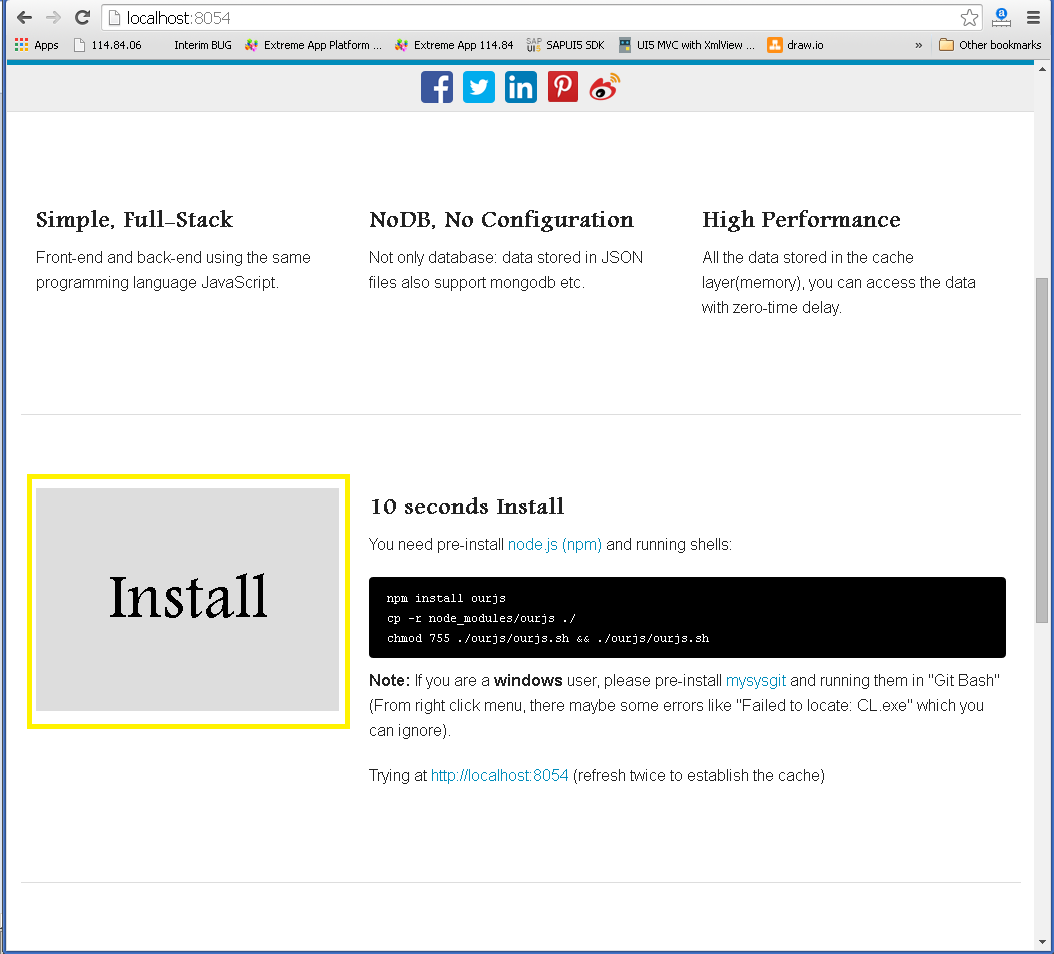The image size is (1054, 954).
Task: Reload the page with the refresh icon
Action: [82, 17]
